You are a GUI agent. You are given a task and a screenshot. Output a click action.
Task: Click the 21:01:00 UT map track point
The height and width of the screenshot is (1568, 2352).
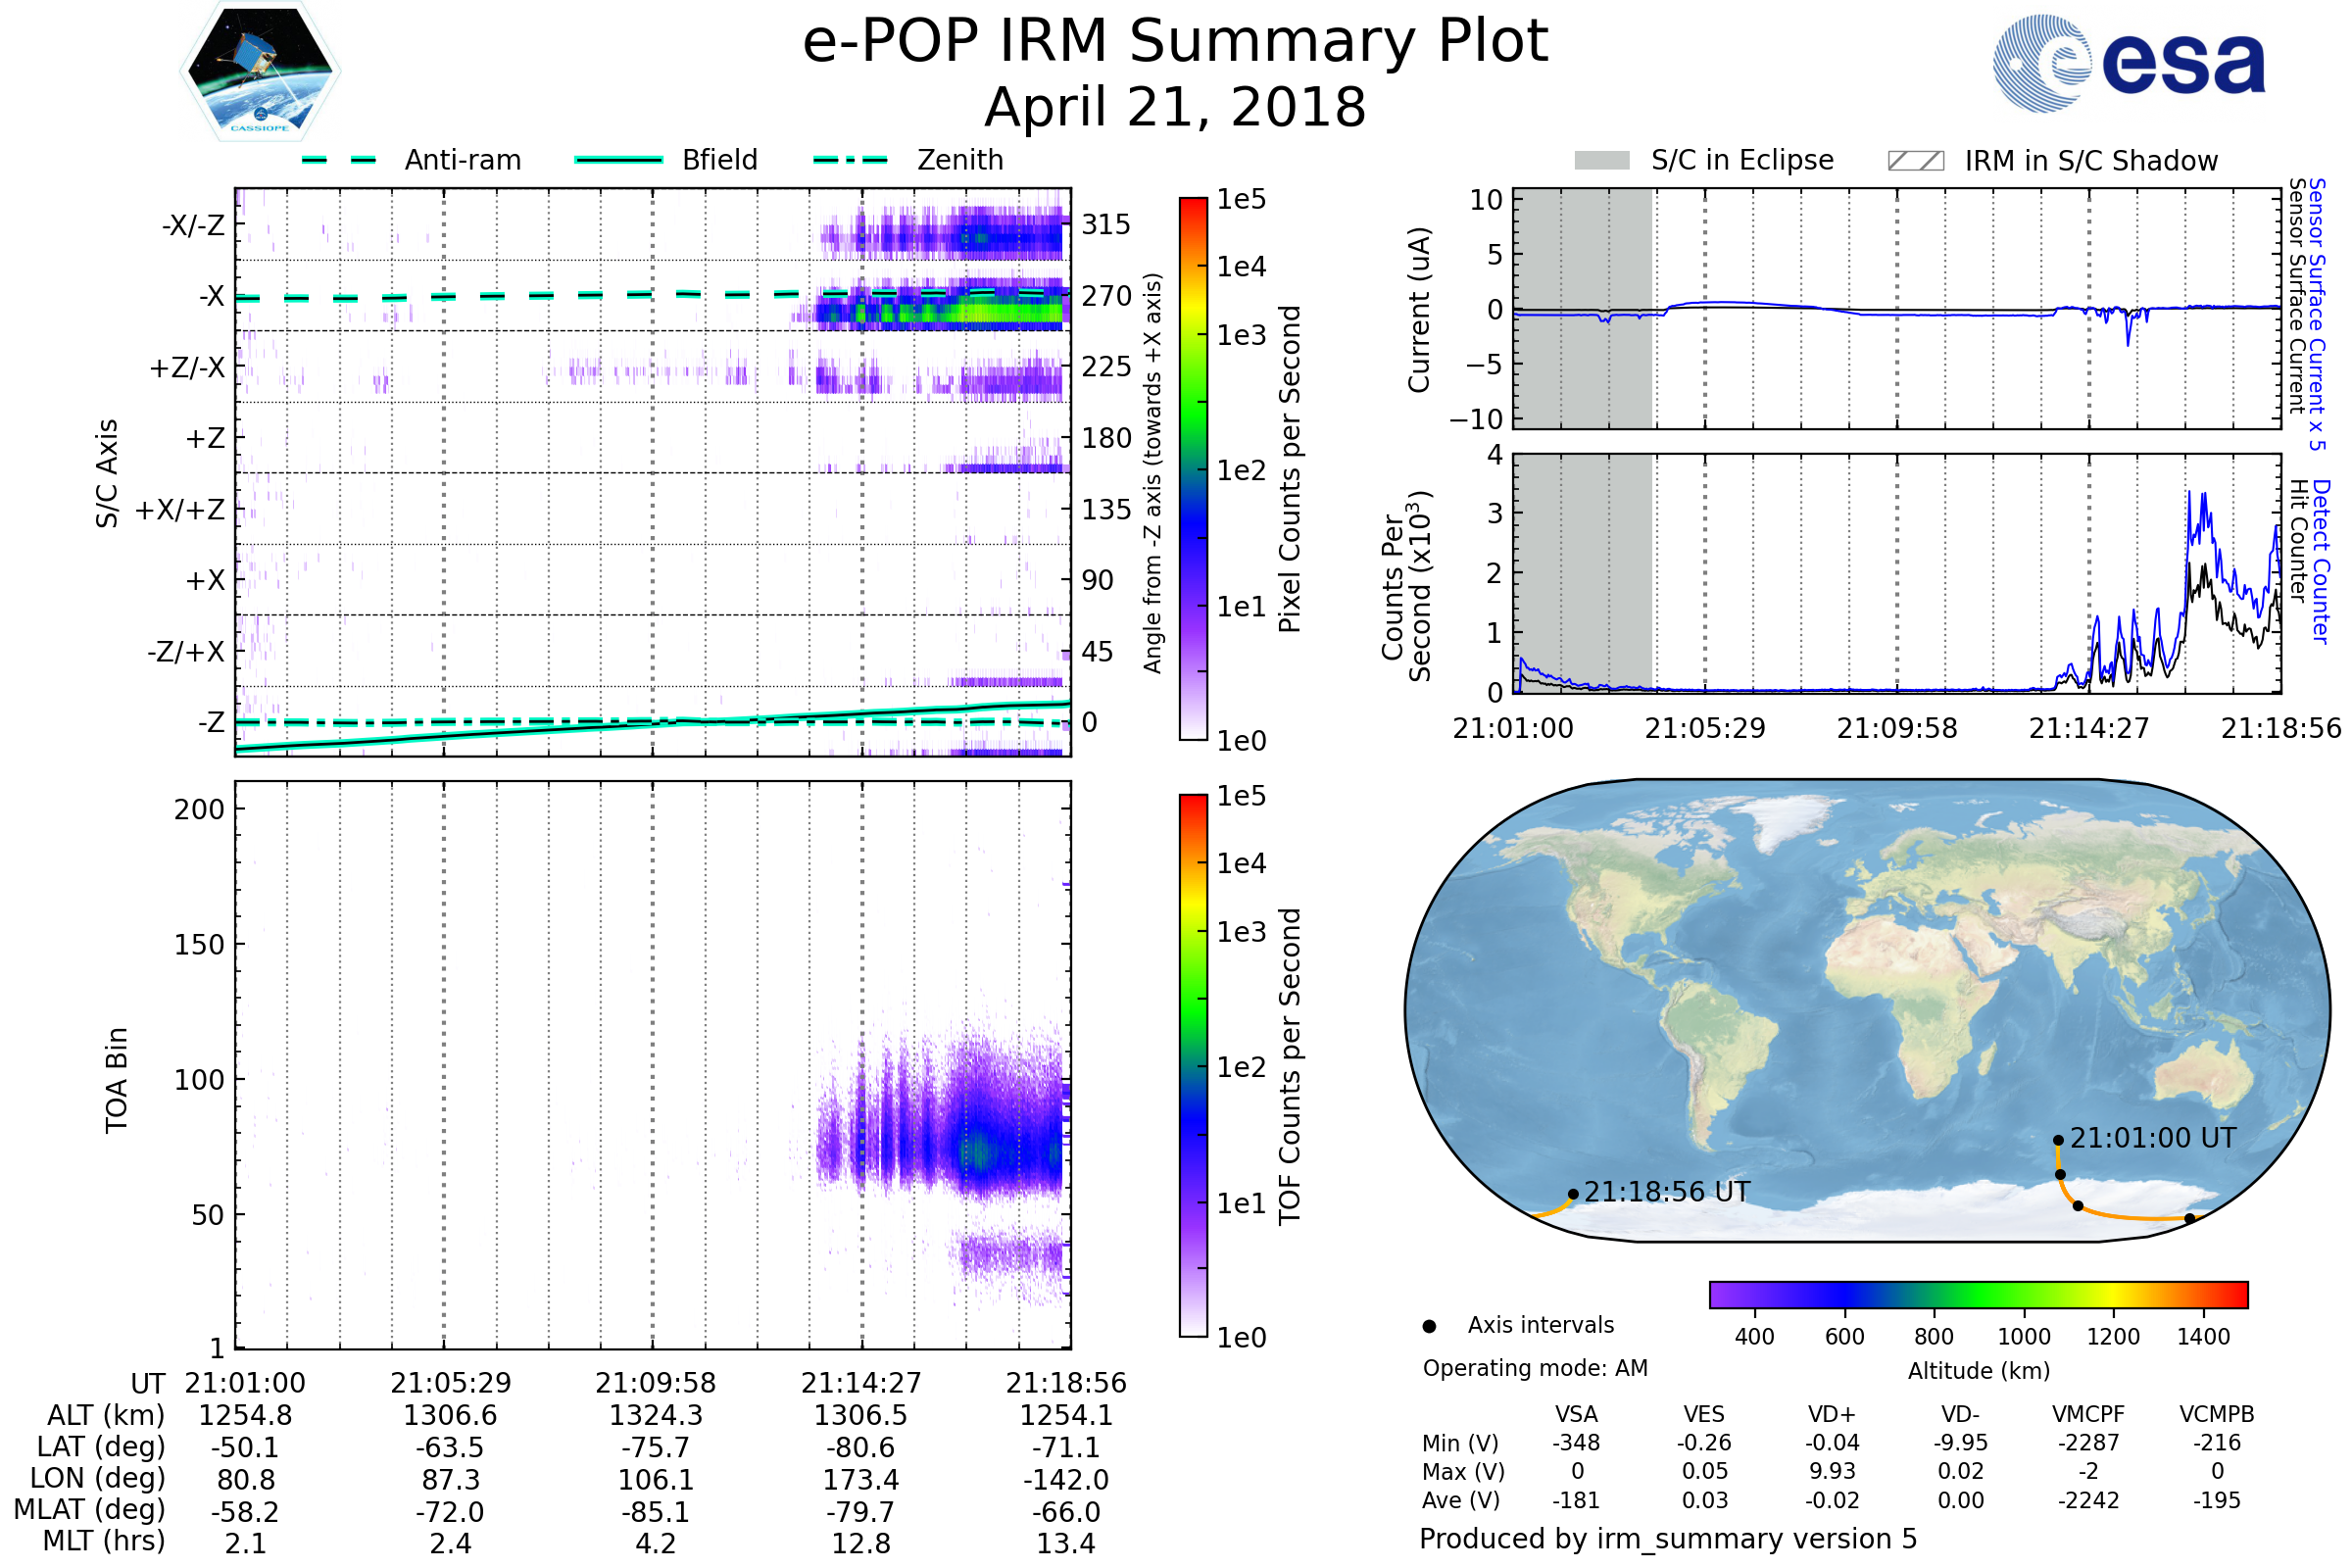point(2058,1140)
